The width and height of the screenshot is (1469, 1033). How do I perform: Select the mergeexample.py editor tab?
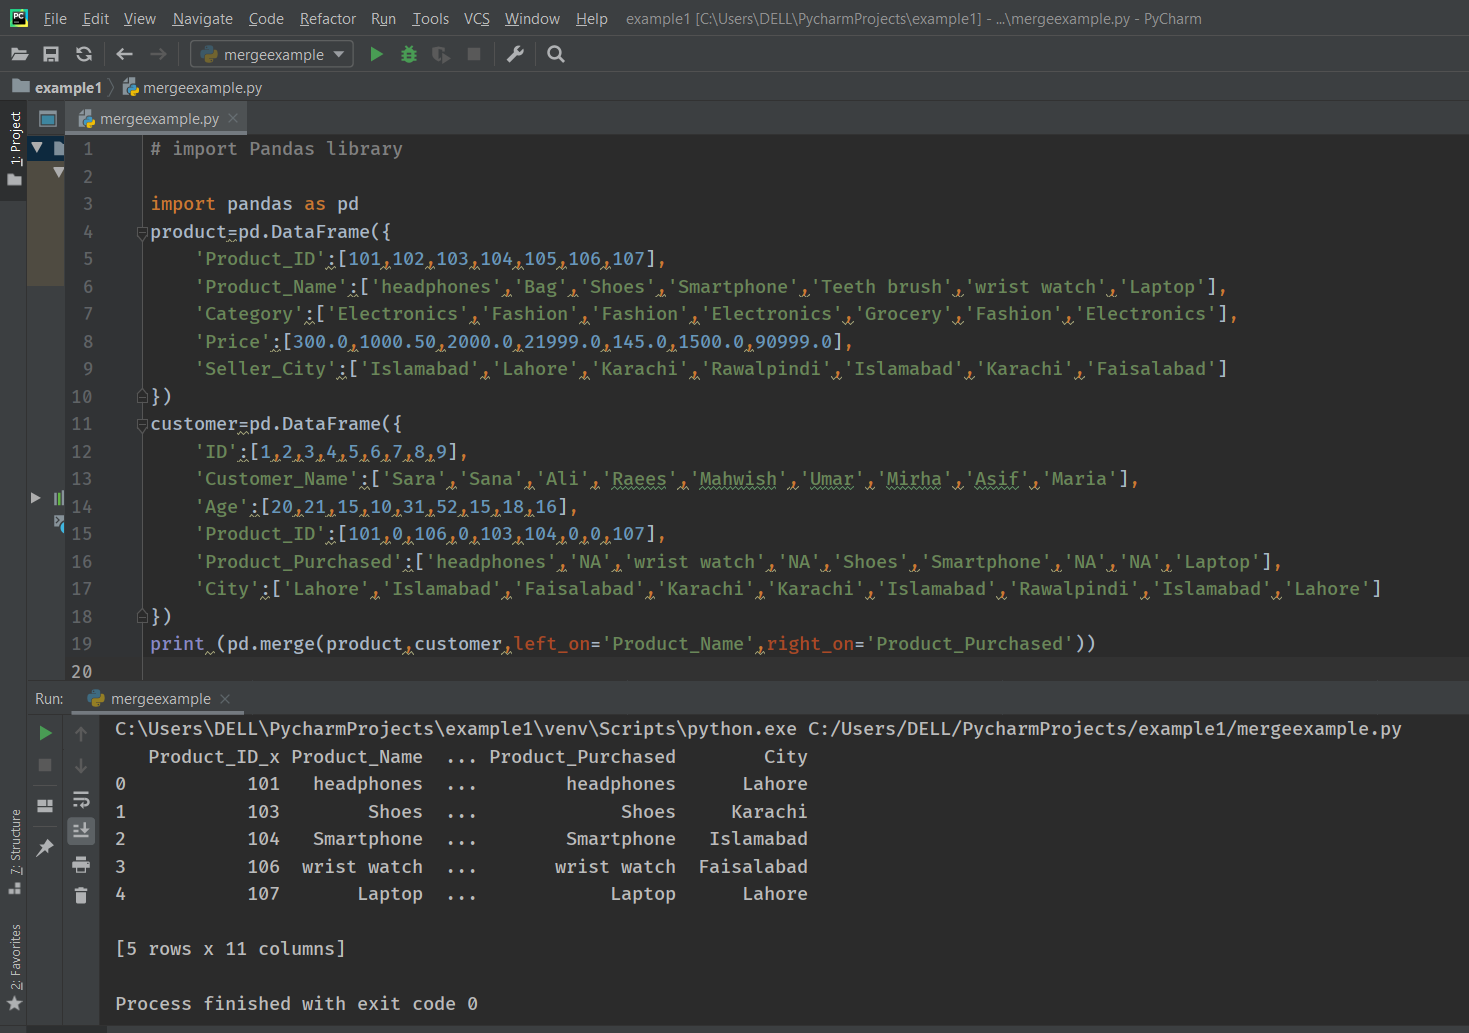click(x=158, y=119)
